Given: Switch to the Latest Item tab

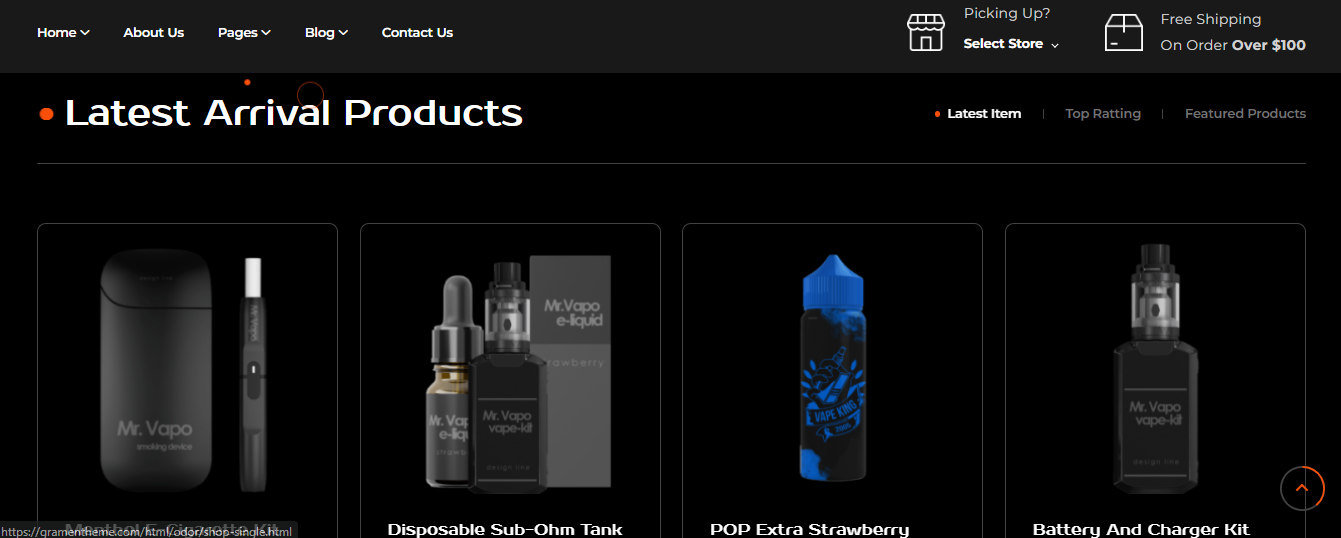Looking at the screenshot, I should (x=984, y=114).
